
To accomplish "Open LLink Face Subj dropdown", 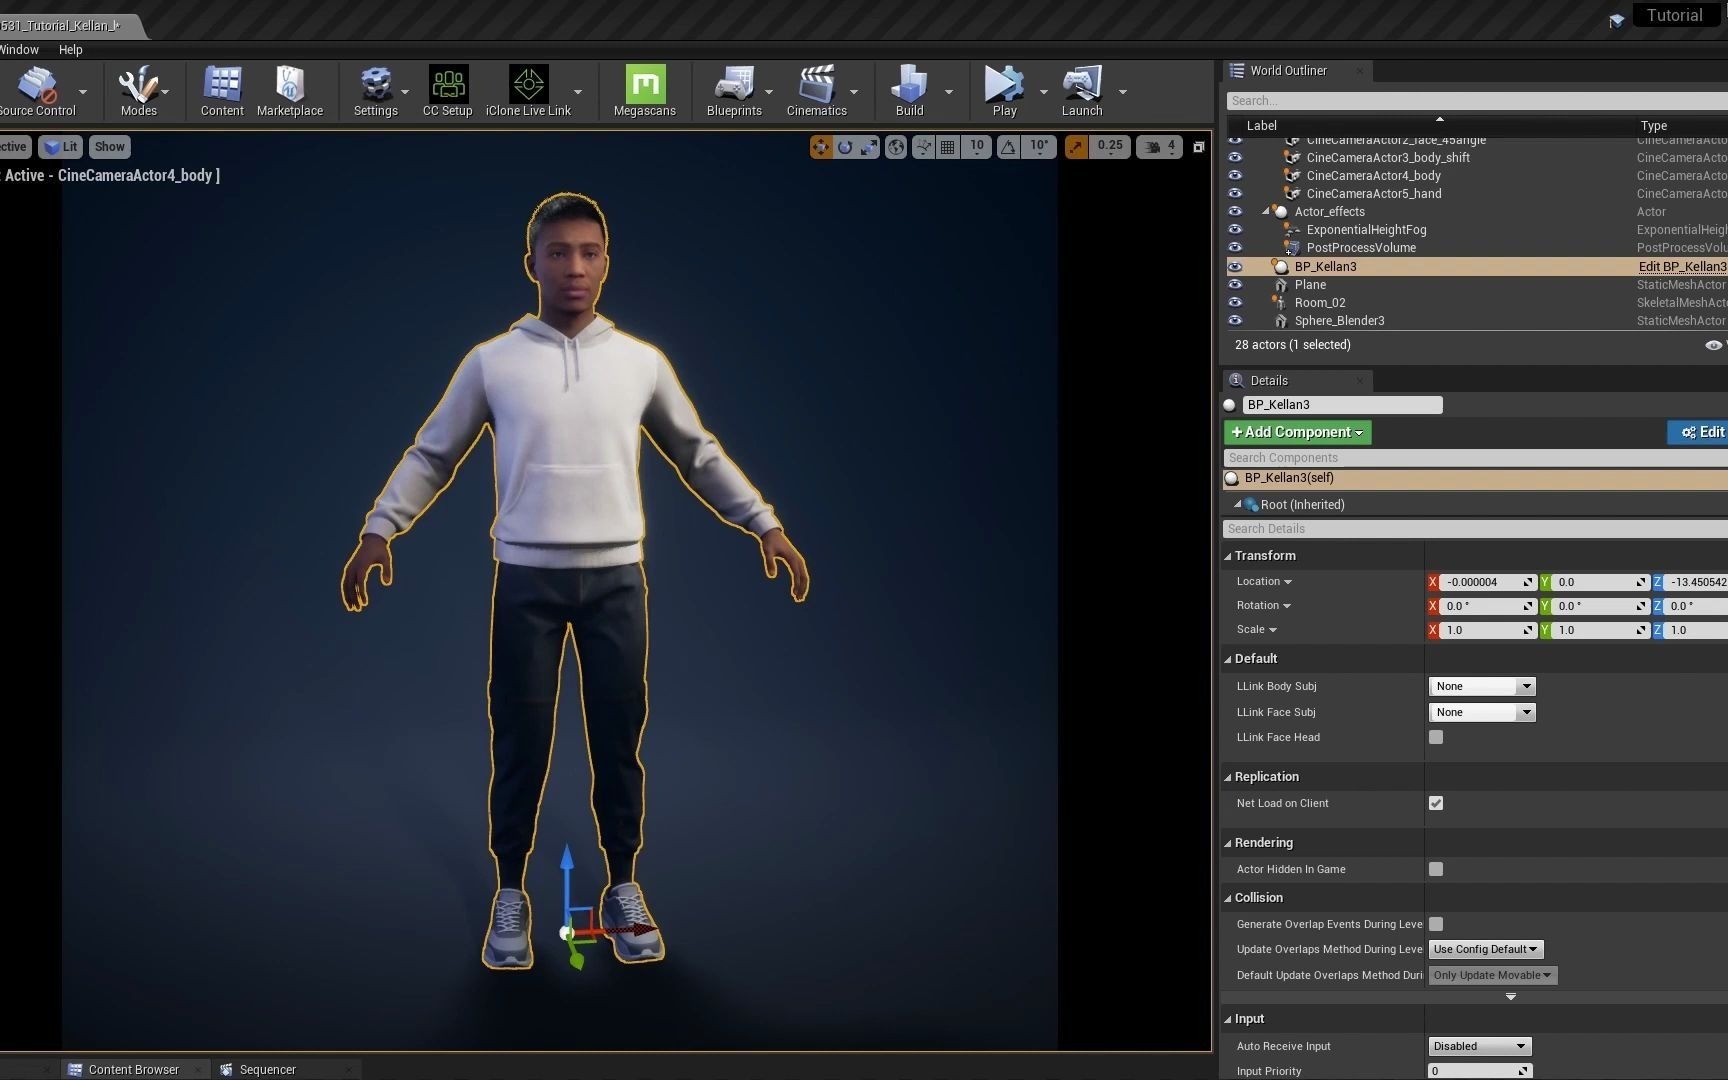I will (1482, 712).
